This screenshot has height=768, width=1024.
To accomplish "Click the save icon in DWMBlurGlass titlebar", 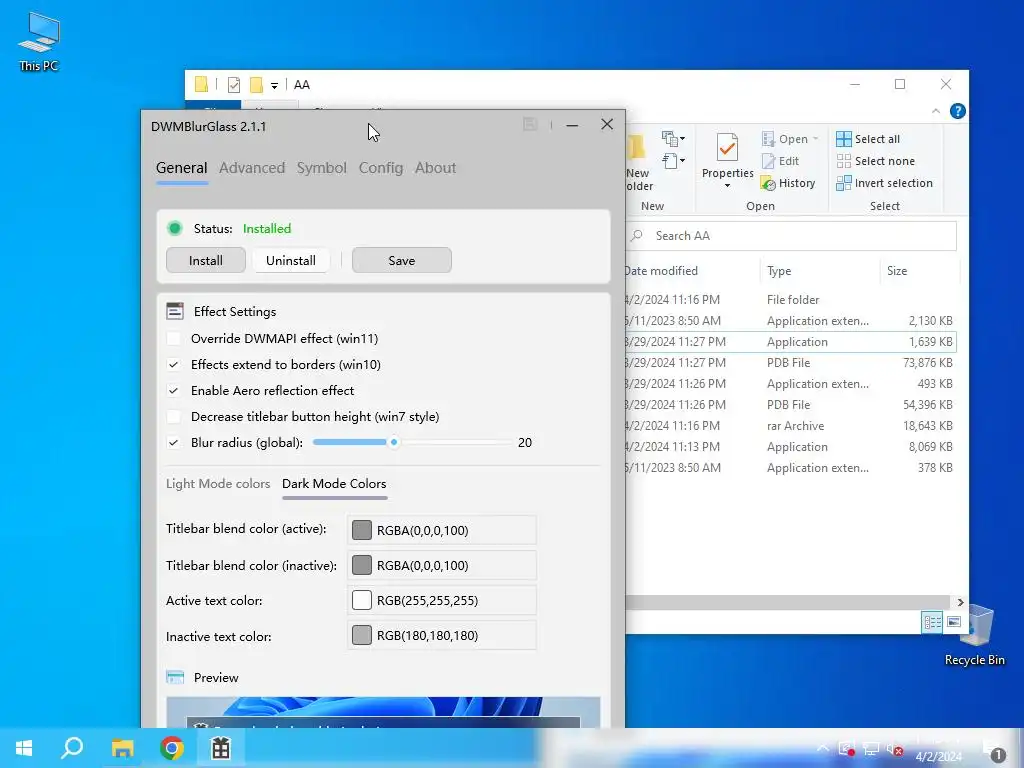I will 530,124.
